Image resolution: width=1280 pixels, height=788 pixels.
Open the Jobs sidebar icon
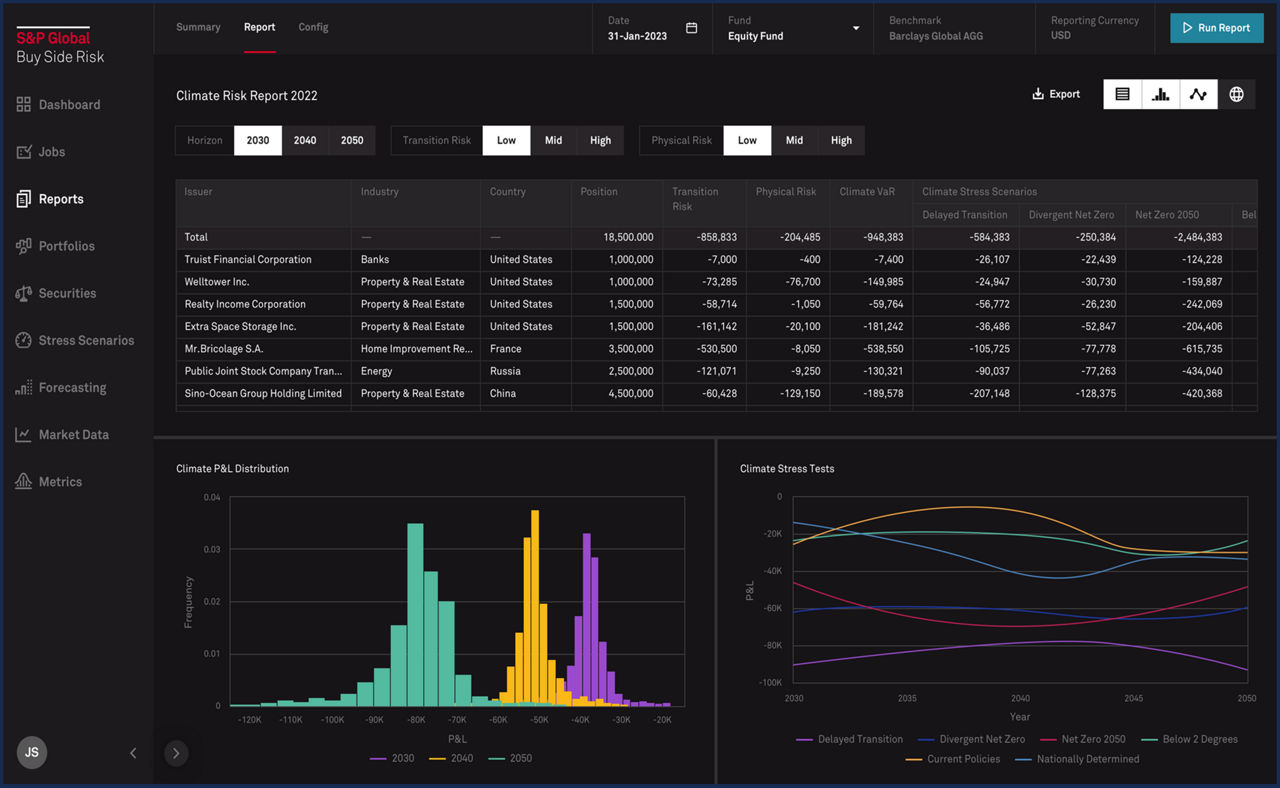24,152
